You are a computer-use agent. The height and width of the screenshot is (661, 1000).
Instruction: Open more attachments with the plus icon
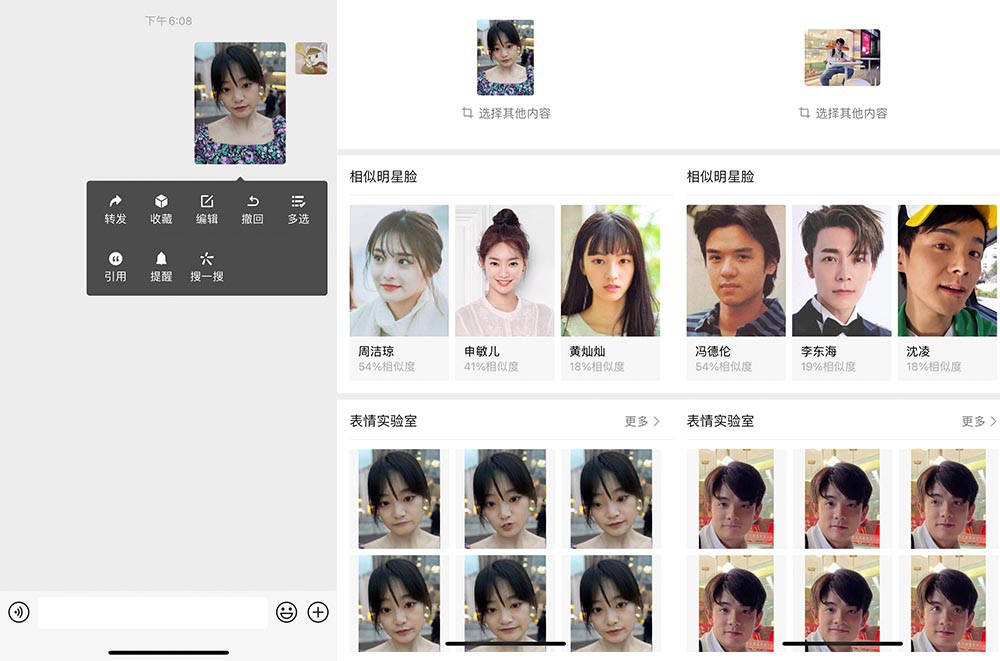(318, 612)
